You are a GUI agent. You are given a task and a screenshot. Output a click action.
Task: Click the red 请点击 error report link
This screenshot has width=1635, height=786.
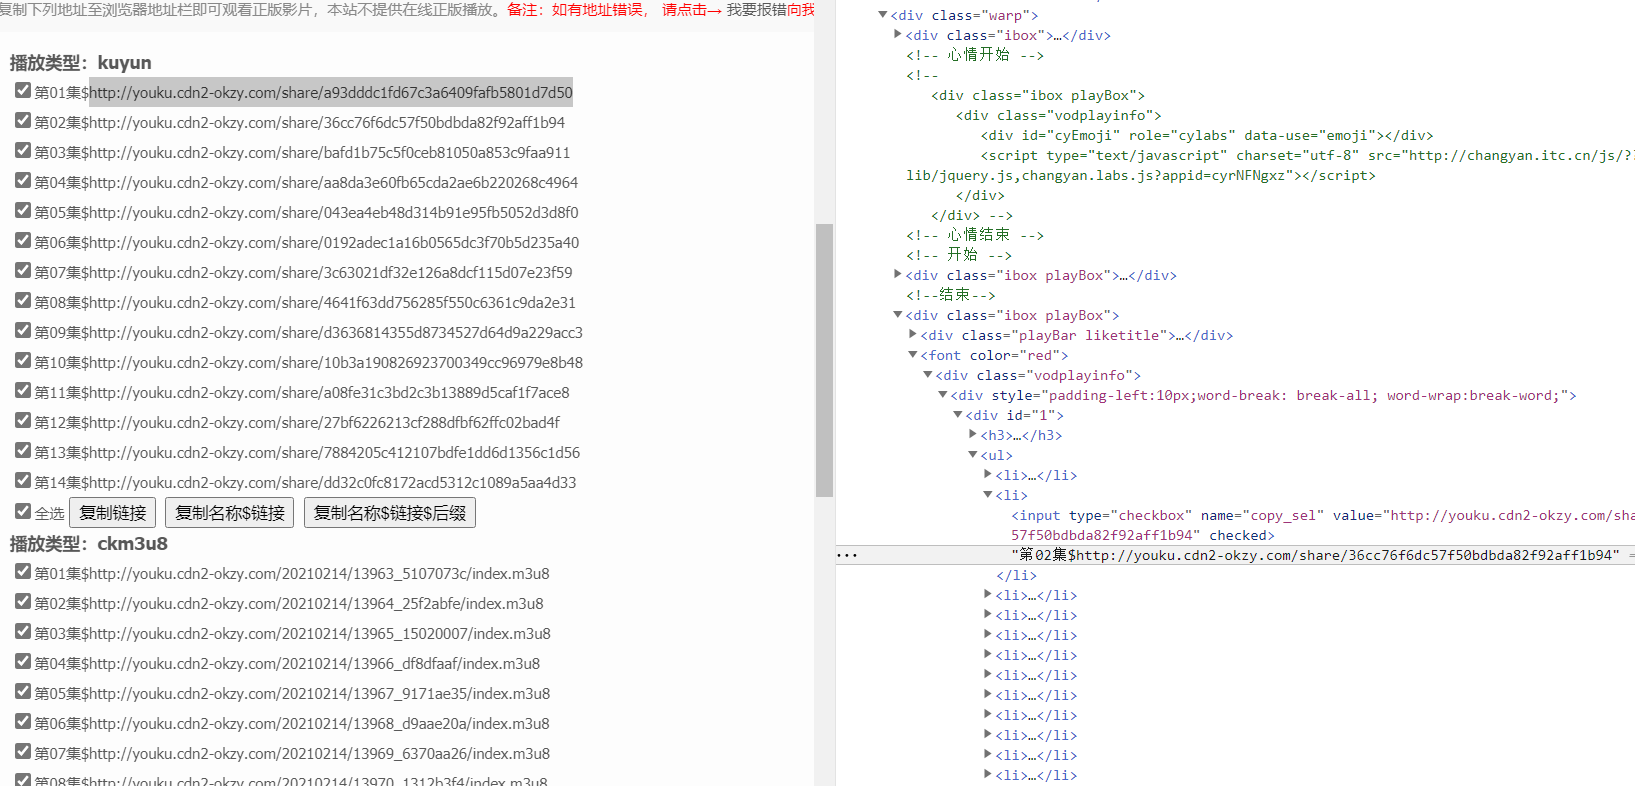click(691, 10)
